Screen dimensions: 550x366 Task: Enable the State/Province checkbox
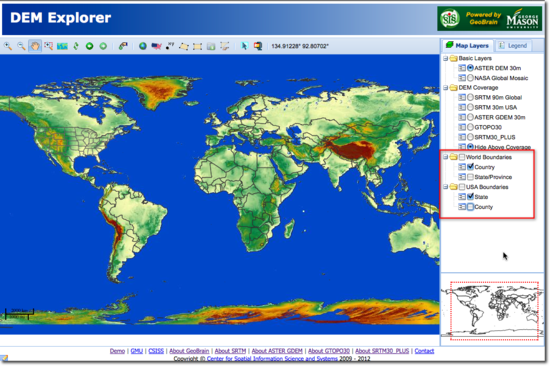click(470, 177)
